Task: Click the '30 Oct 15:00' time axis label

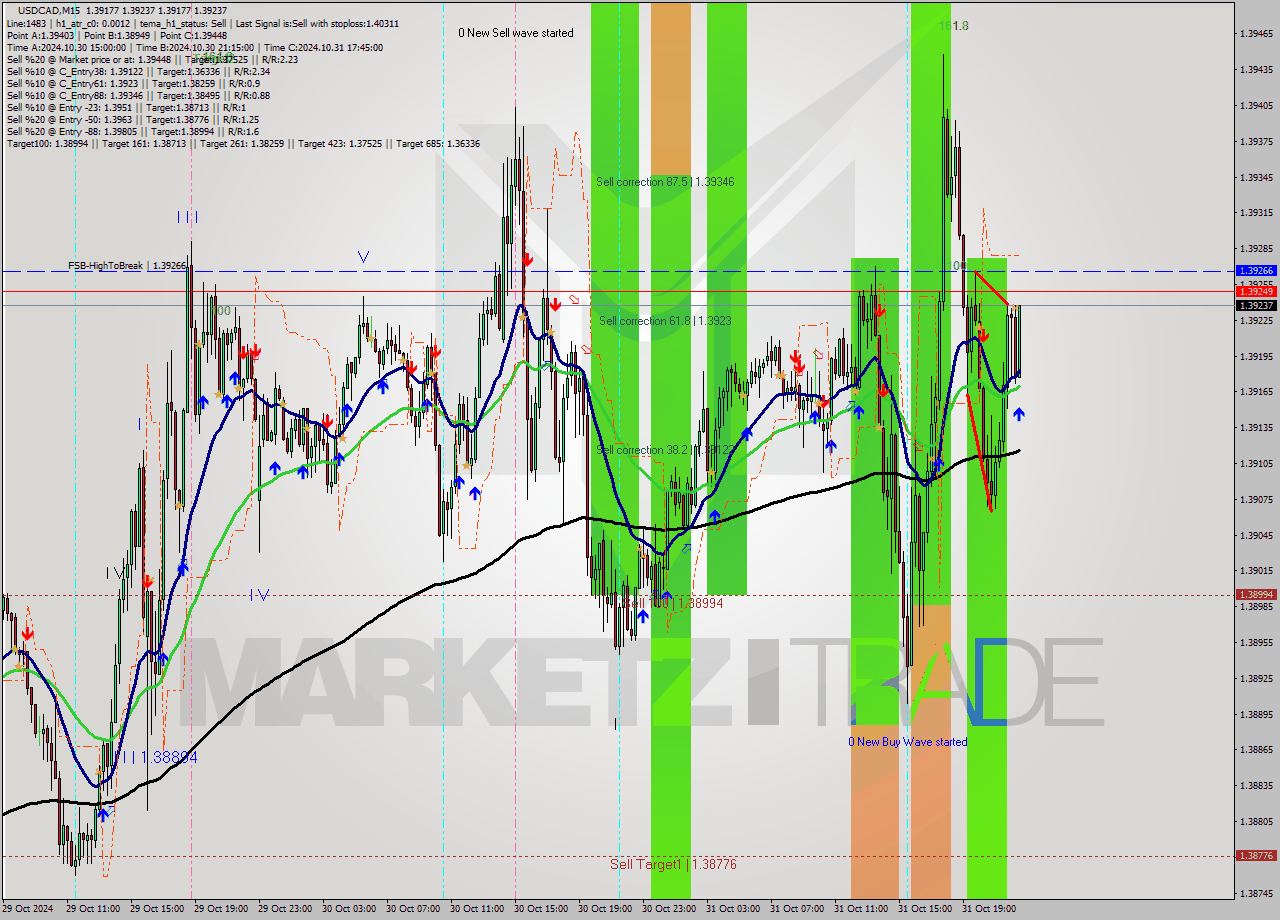Action: [541, 909]
